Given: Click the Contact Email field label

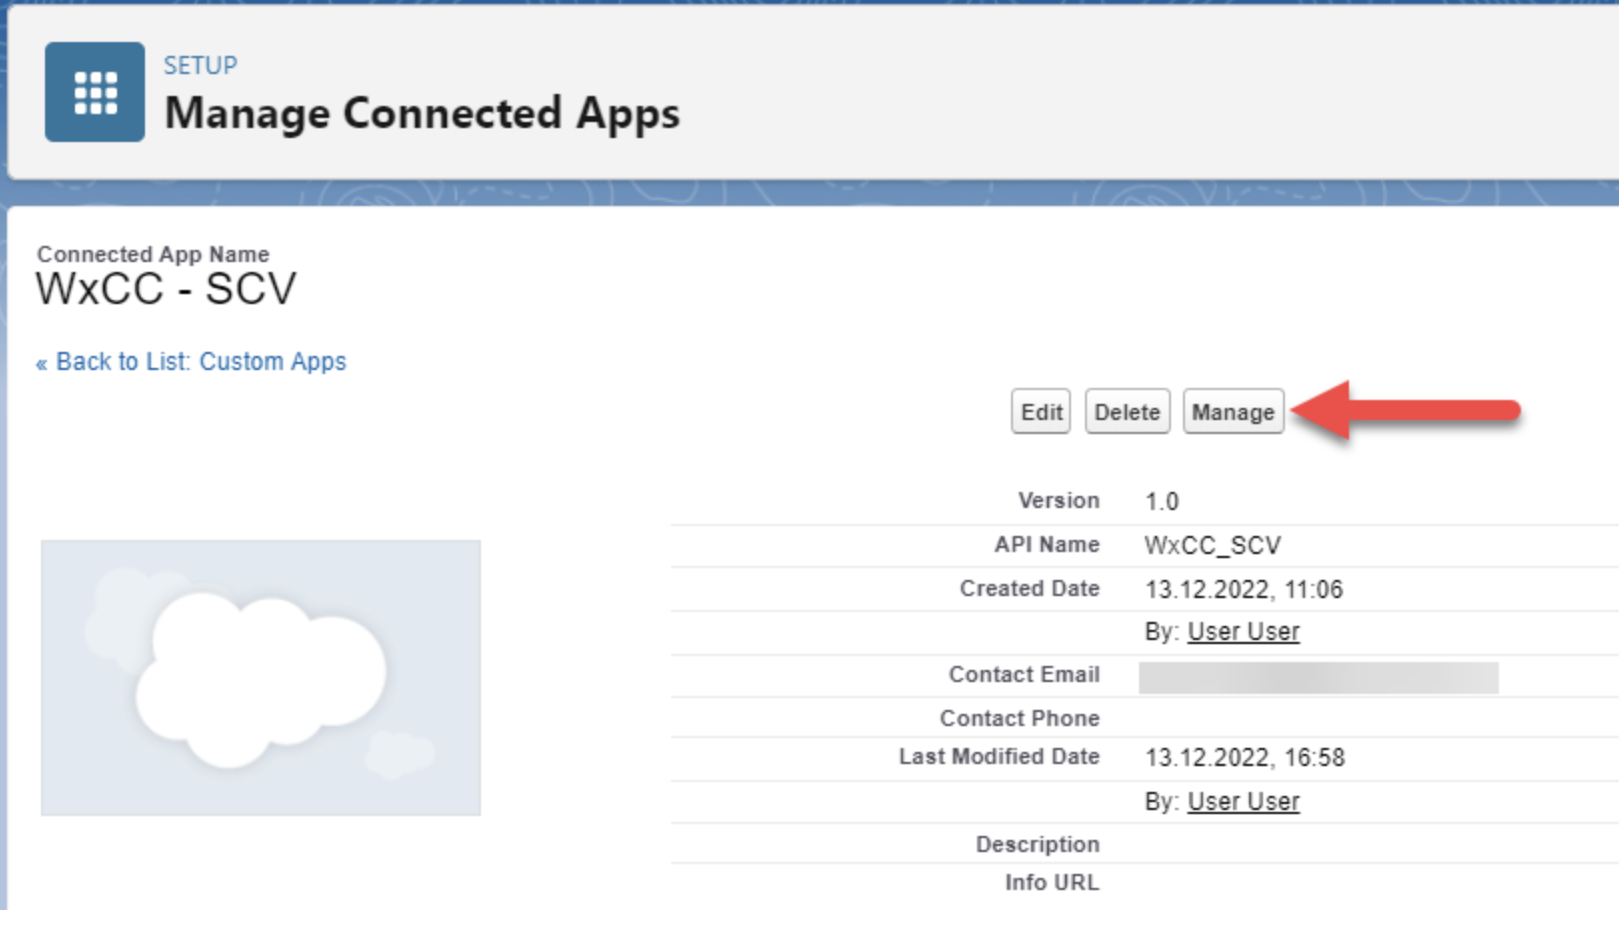Looking at the screenshot, I should point(1024,674).
